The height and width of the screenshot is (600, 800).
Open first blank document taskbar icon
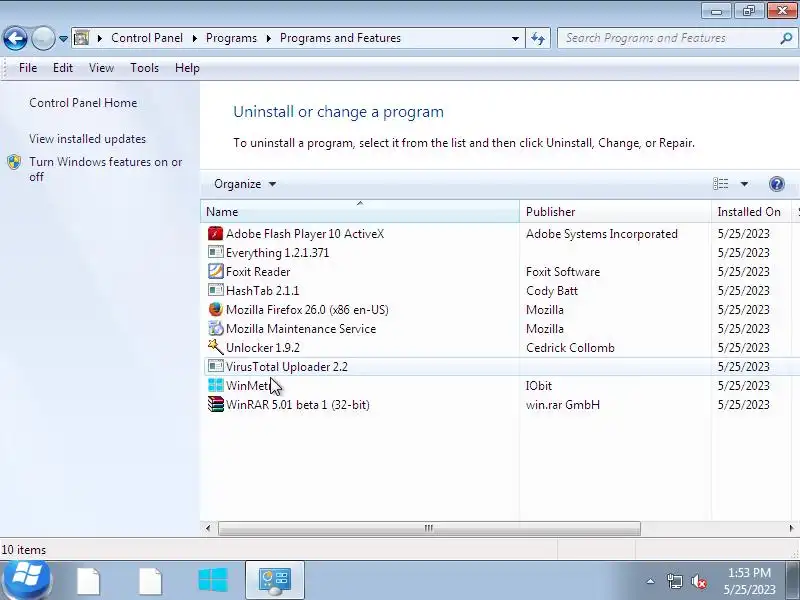[89, 581]
